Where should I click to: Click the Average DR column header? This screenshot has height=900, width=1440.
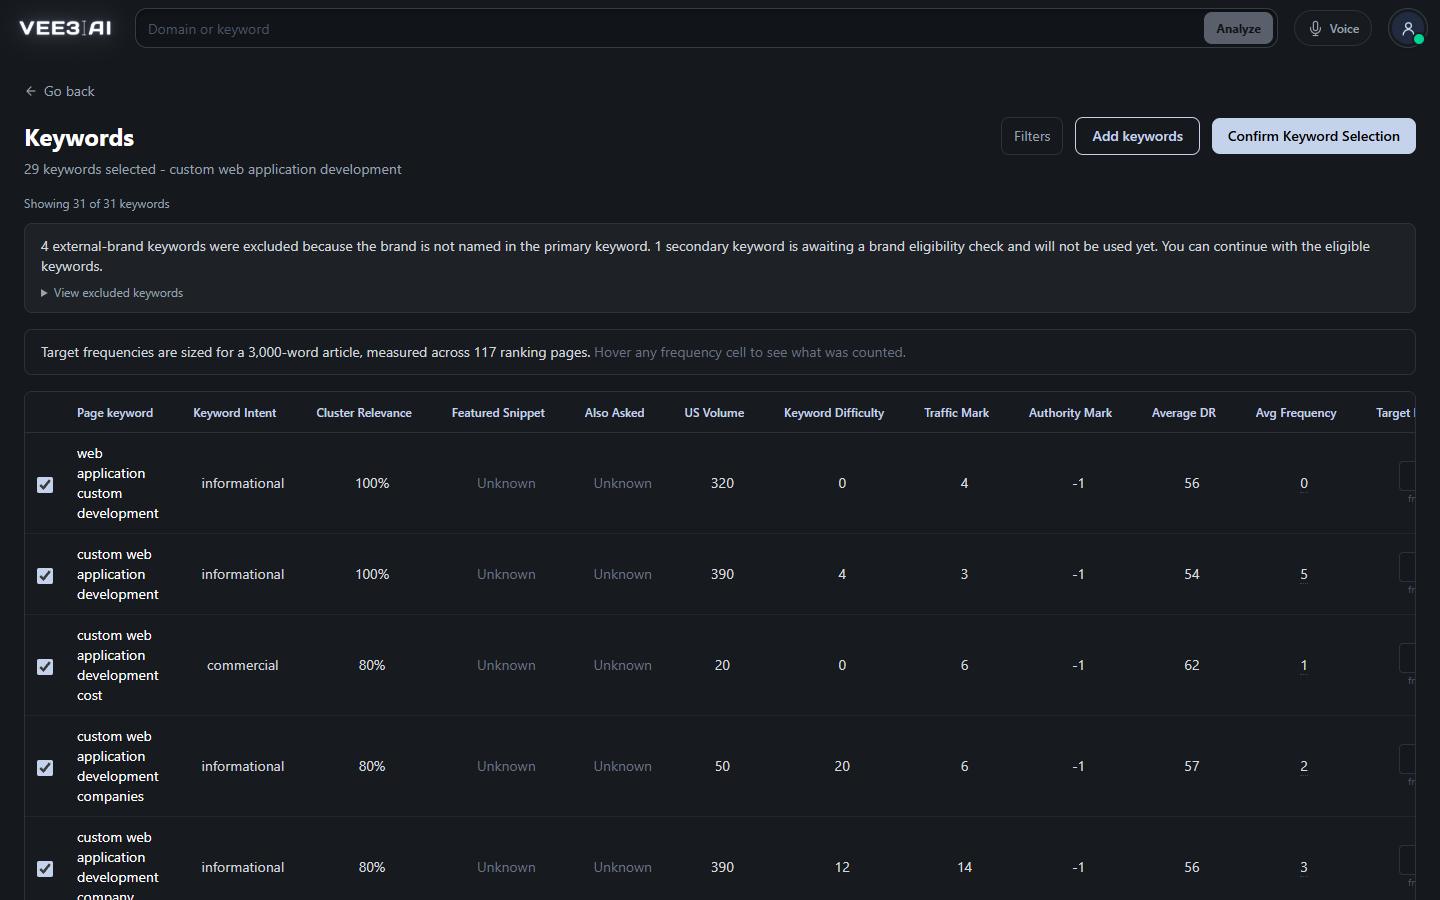[1184, 413]
